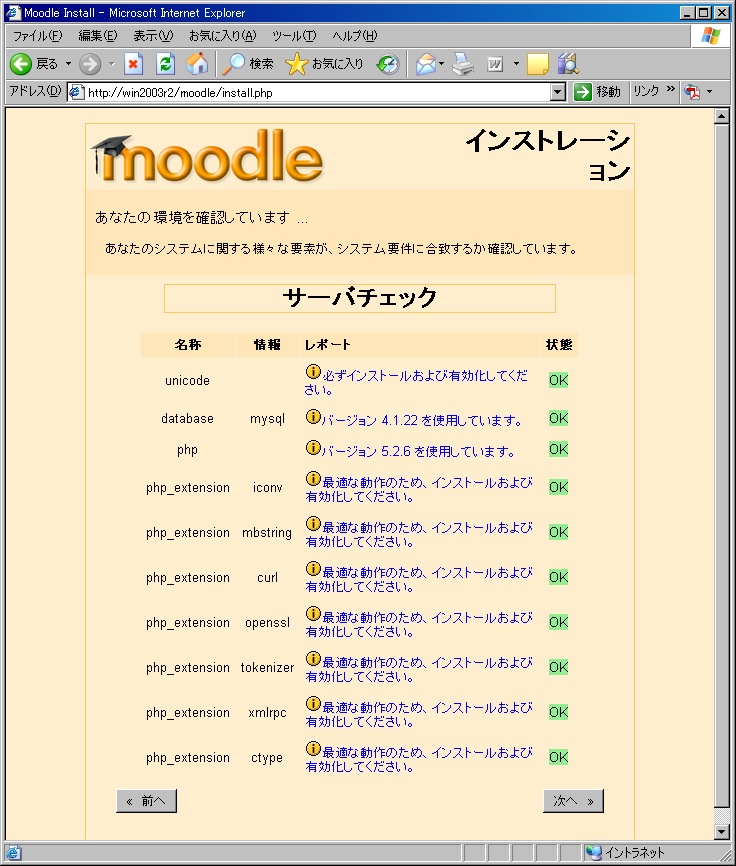Click the 移動 Go button

tap(597, 92)
